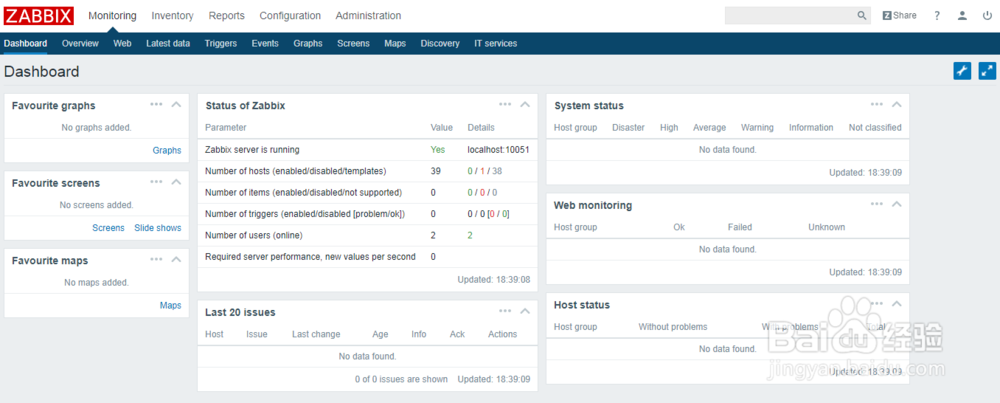Click the dashboard configure wrench button
Screen dimensions: 1000x403
[x=962, y=71]
